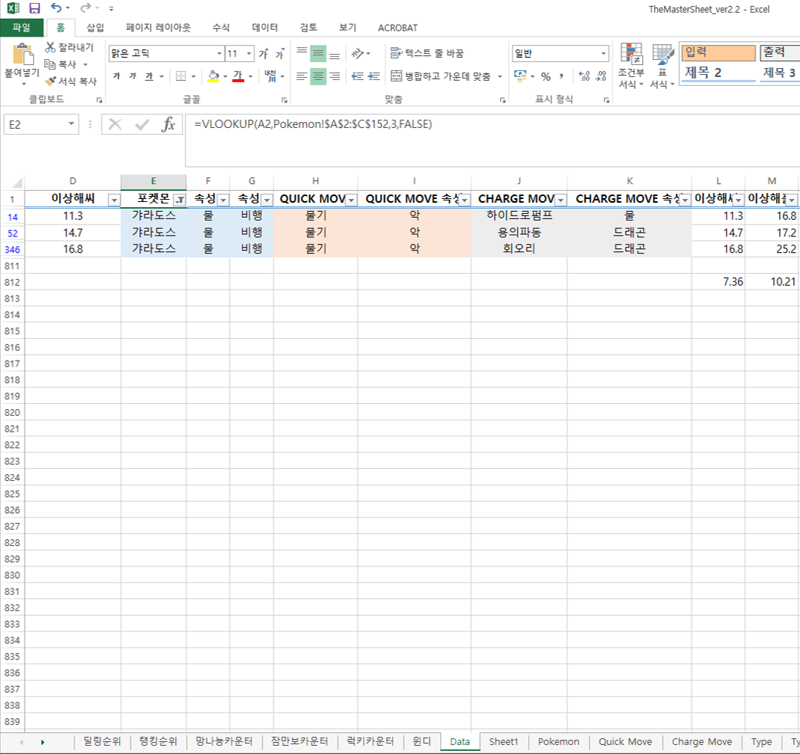
Task: Open the 딜링순위 sheet tab
Action: tap(102, 741)
